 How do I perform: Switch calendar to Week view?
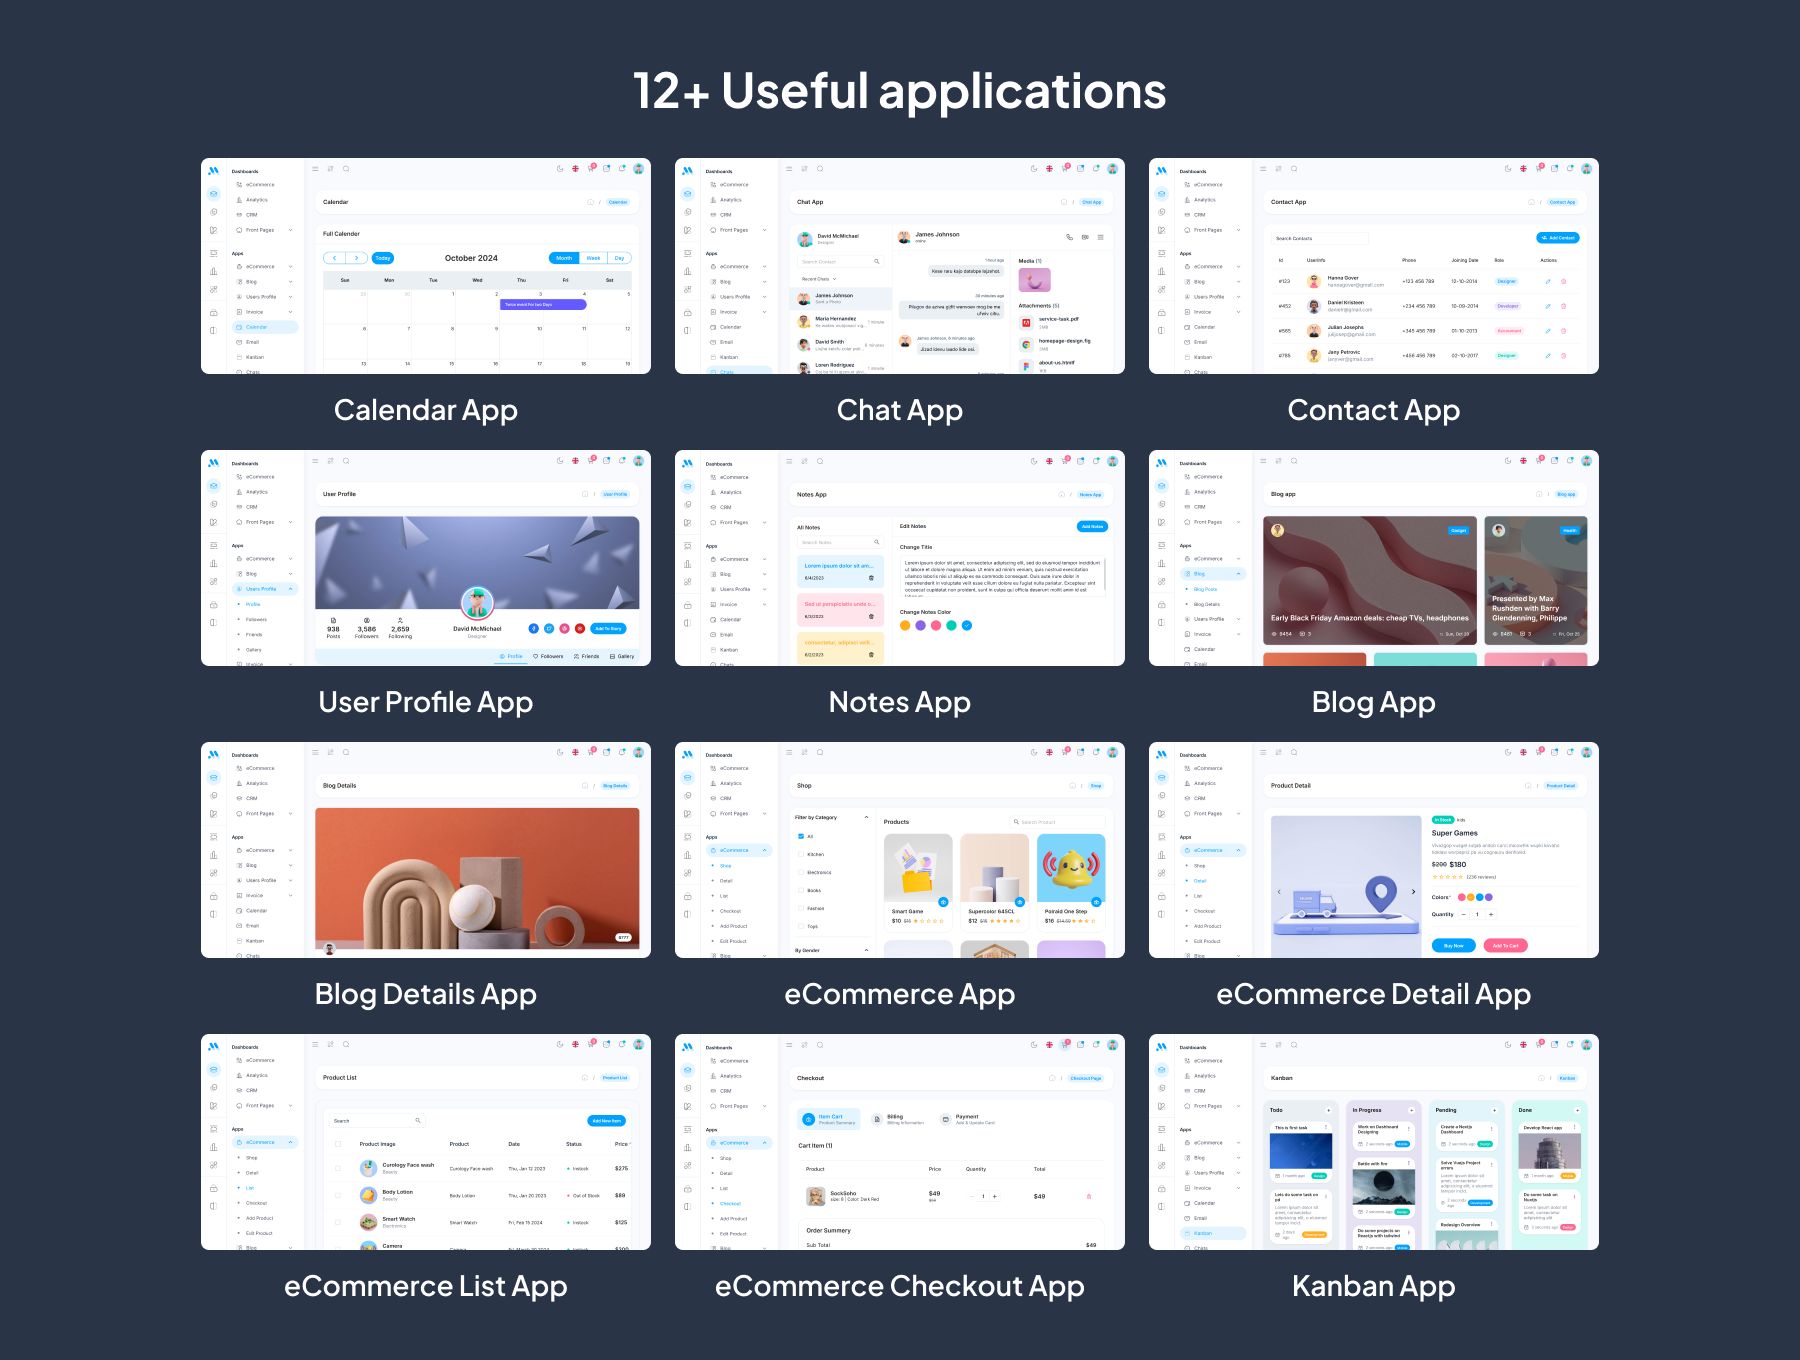[593, 258]
